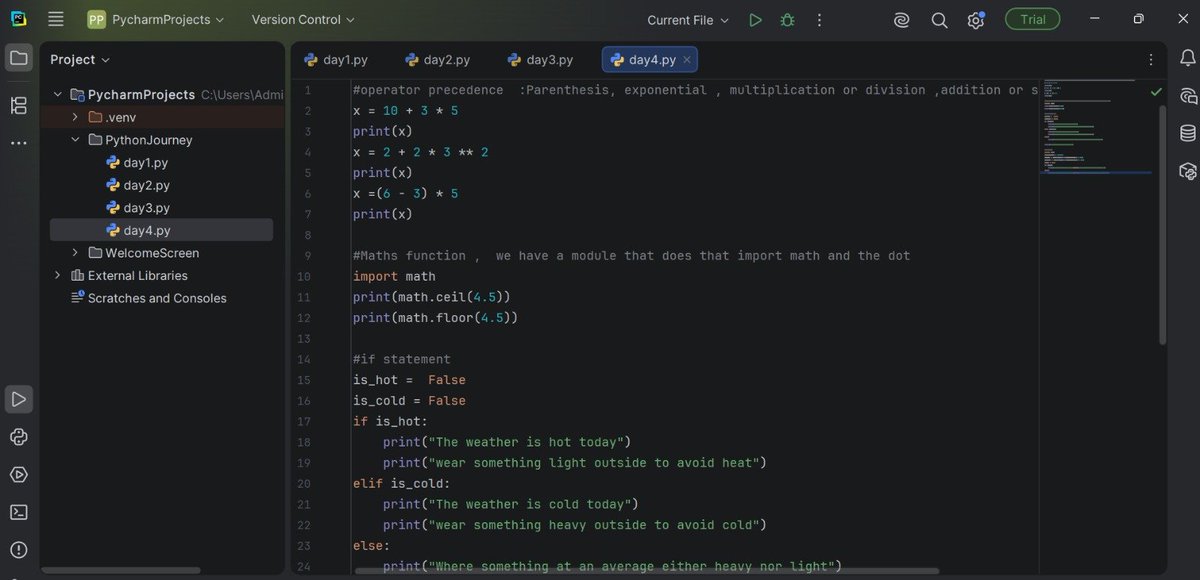Open the Project view selector dropdown

80,59
